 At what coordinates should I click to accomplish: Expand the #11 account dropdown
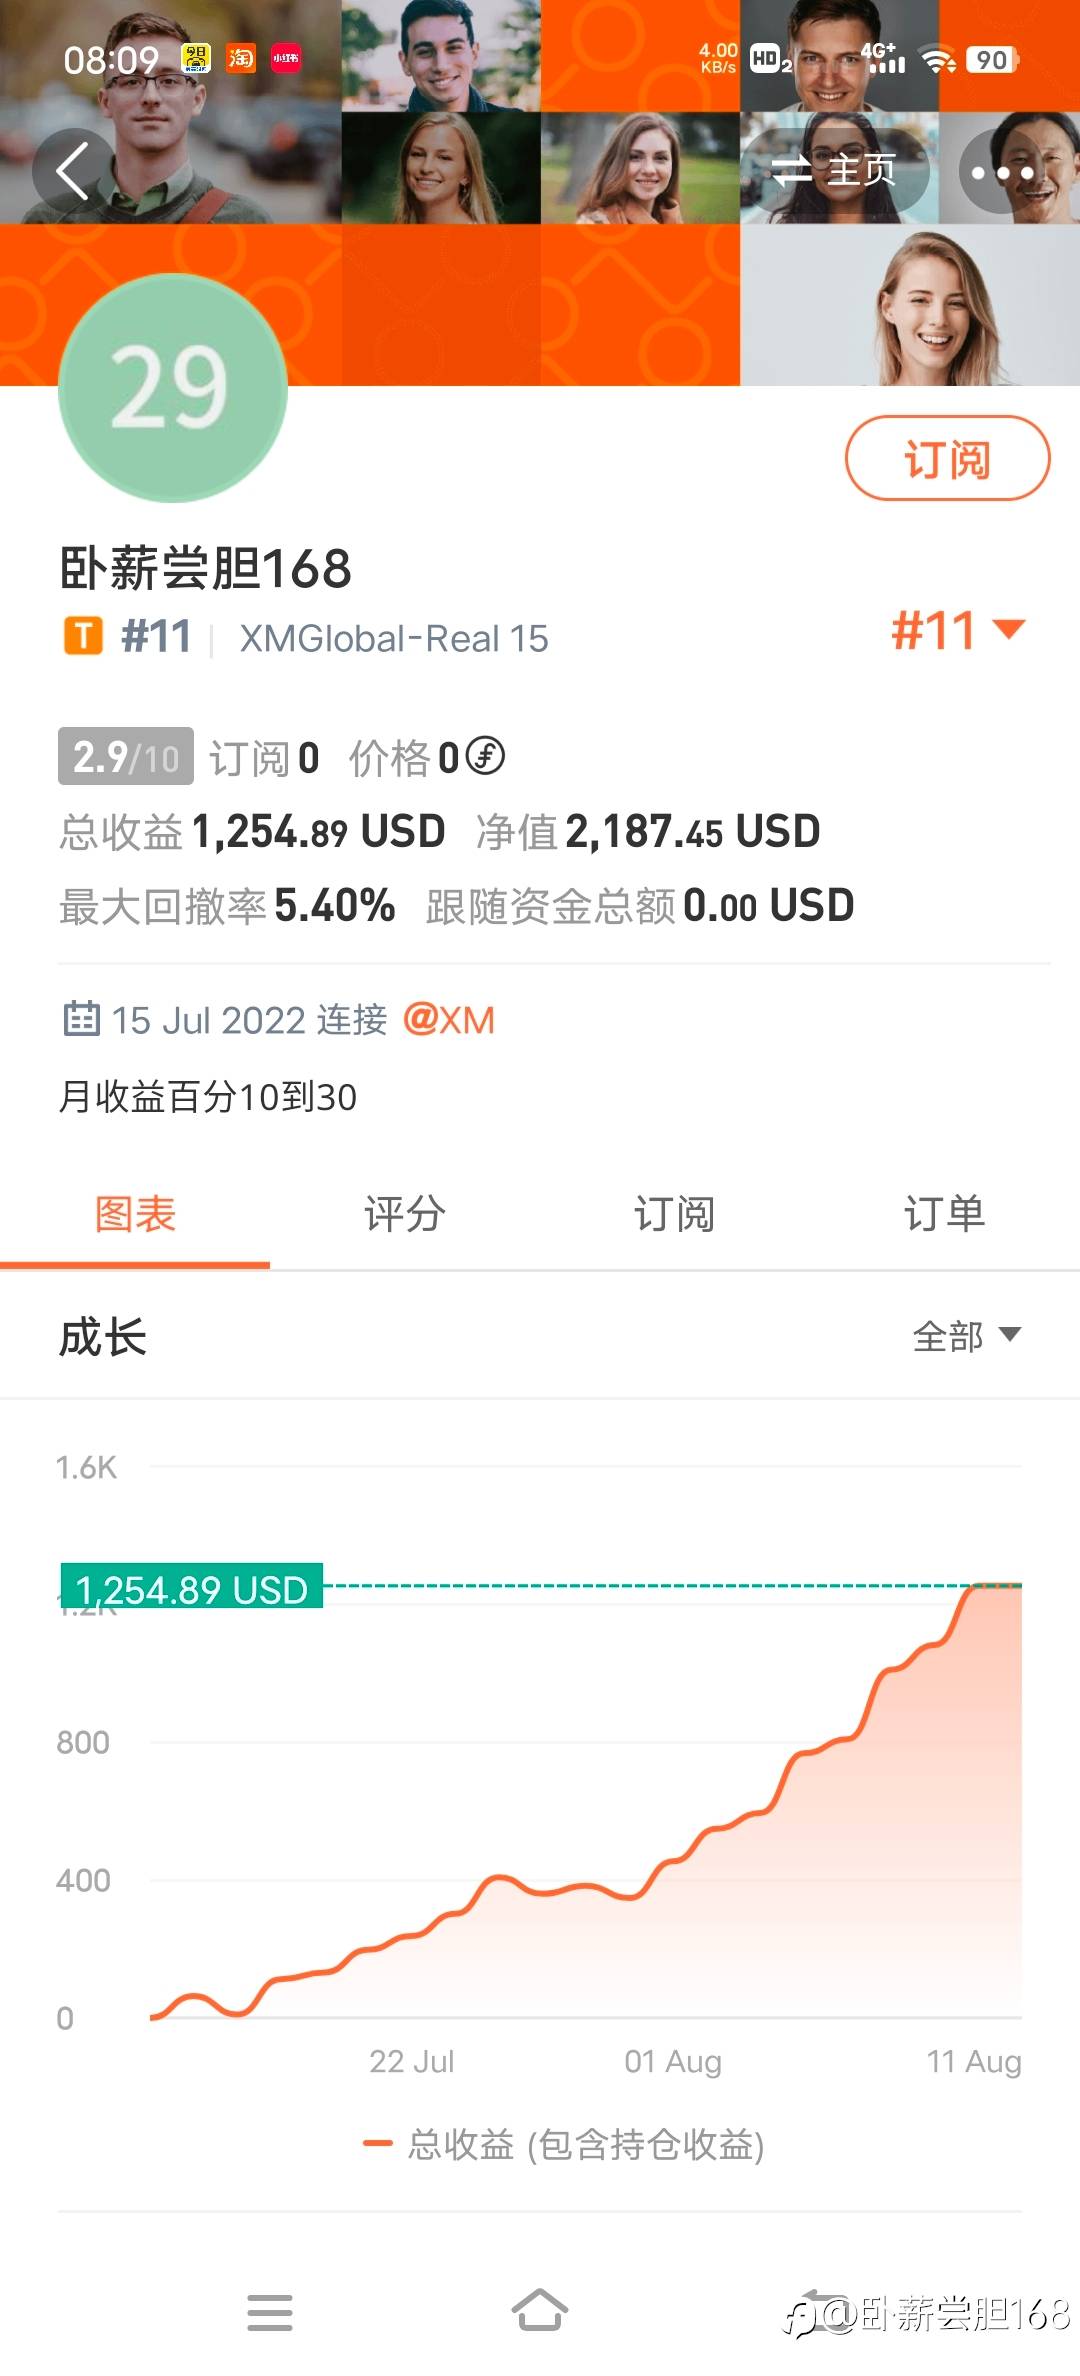(x=957, y=630)
